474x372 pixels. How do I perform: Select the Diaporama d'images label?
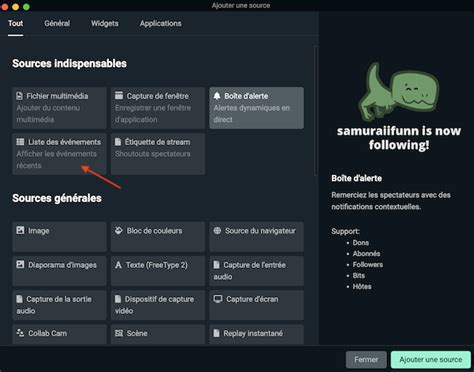click(62, 265)
